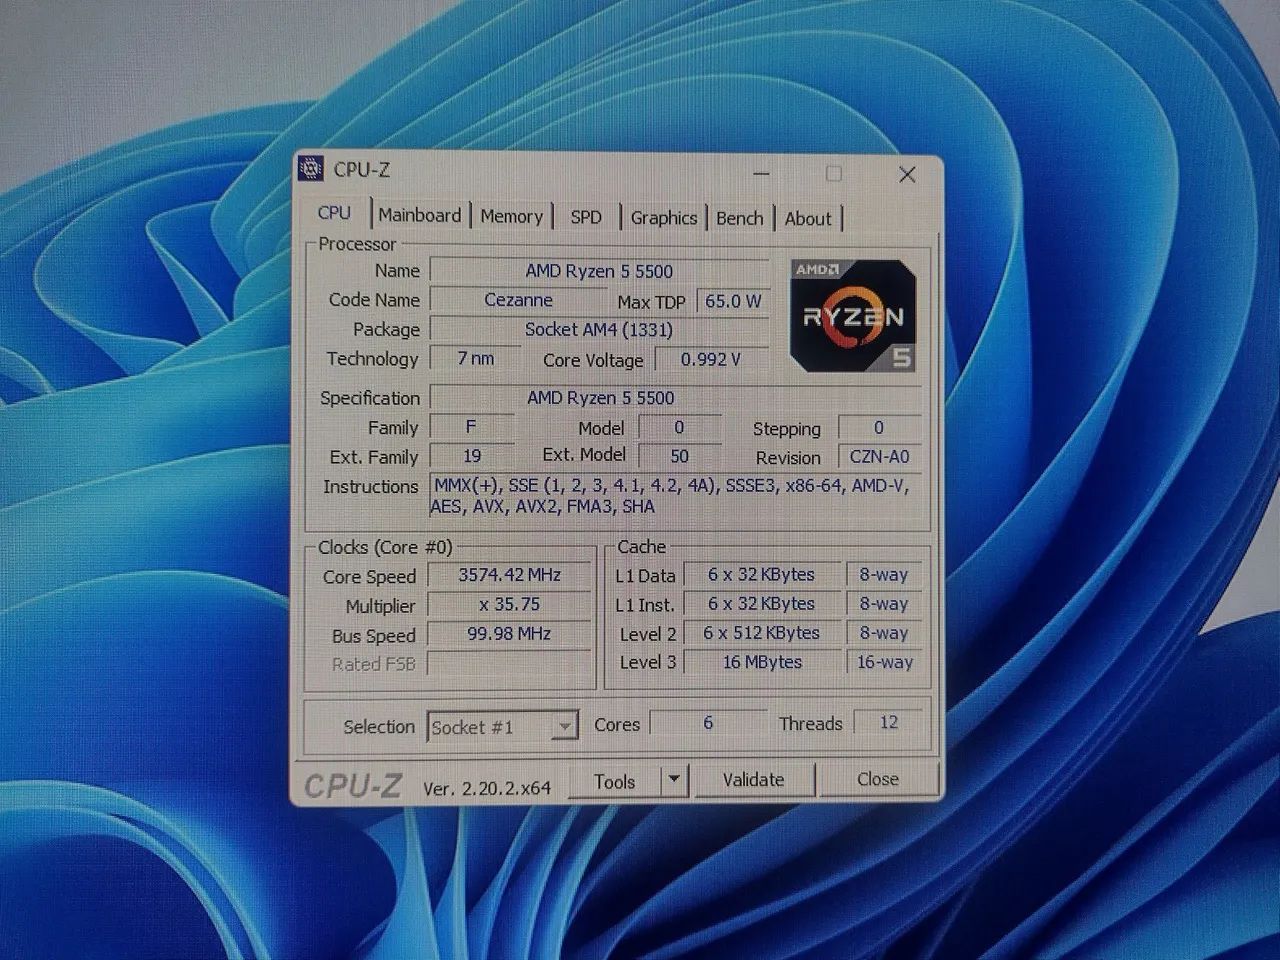Click the Name field AMD Ryzen 5 5500
This screenshot has width=1280, height=960.
(599, 271)
